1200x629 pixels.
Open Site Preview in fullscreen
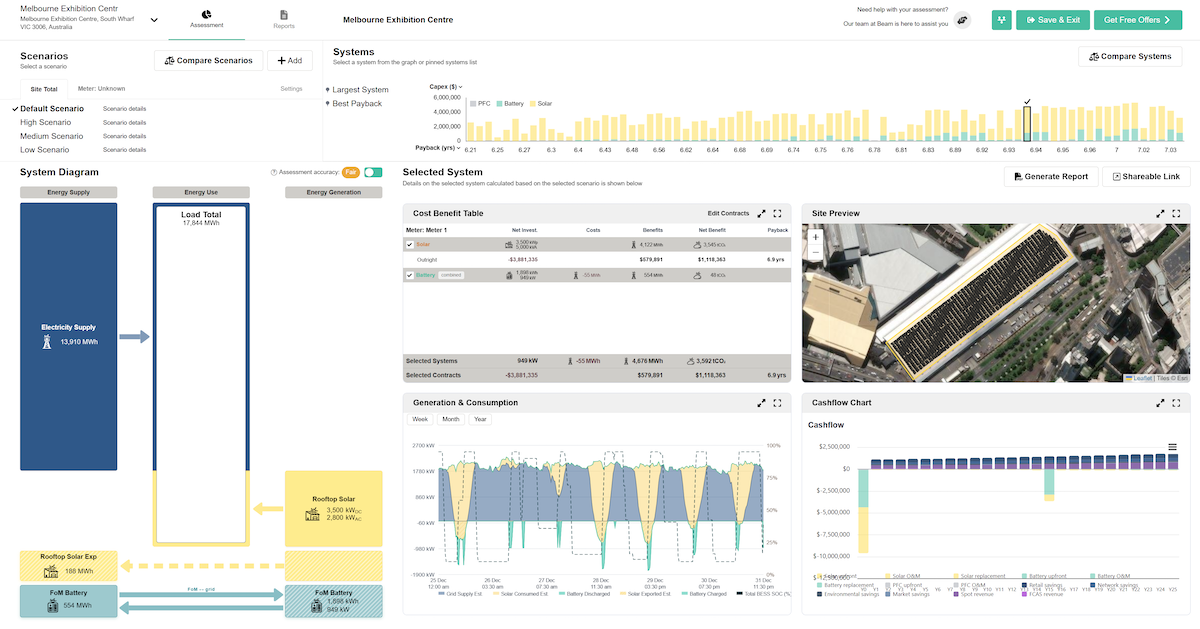click(1176, 213)
